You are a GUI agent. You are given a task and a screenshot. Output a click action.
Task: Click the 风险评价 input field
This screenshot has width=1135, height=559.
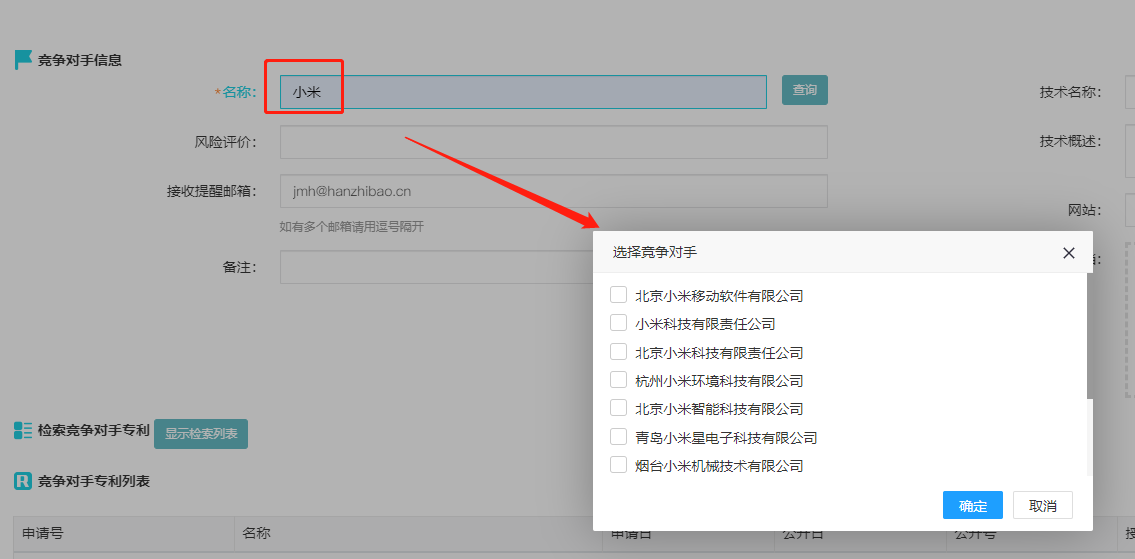[x=553, y=142]
